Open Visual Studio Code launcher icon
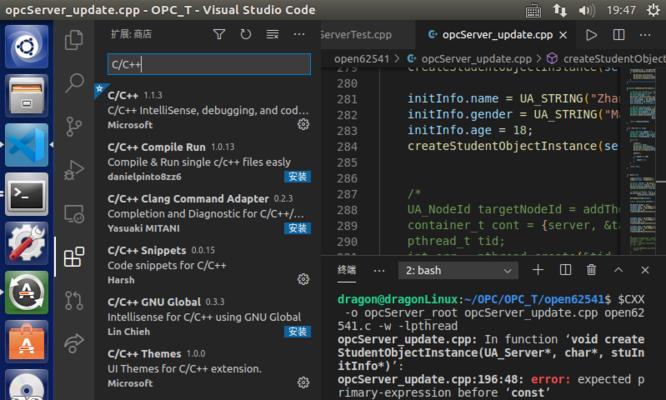This screenshot has height=400, width=666. (x=27, y=145)
